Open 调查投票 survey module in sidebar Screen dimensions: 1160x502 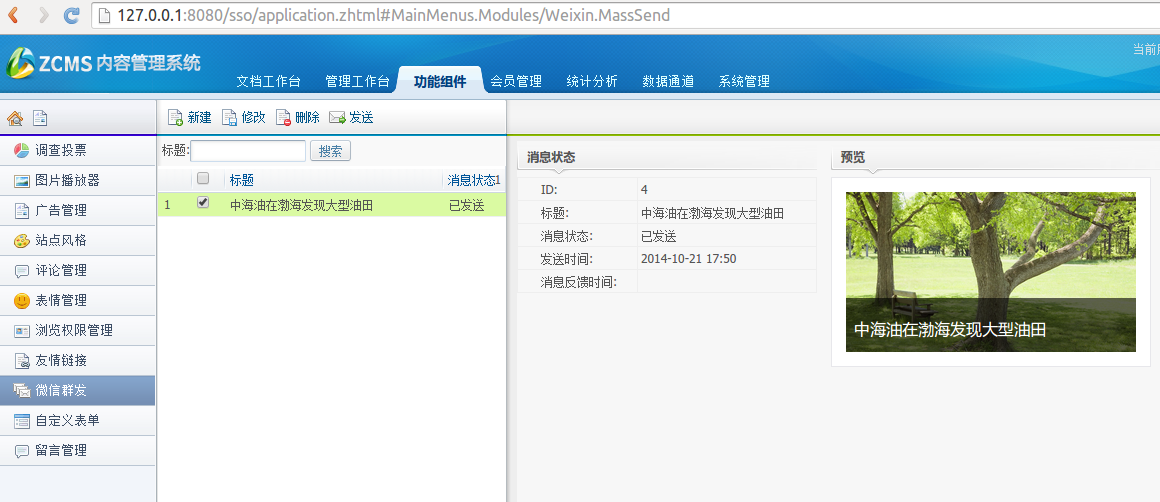(x=61, y=150)
